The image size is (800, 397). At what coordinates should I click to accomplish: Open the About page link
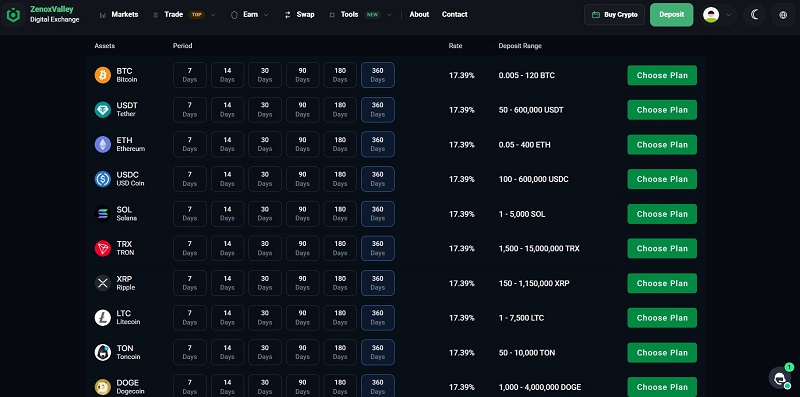[419, 15]
